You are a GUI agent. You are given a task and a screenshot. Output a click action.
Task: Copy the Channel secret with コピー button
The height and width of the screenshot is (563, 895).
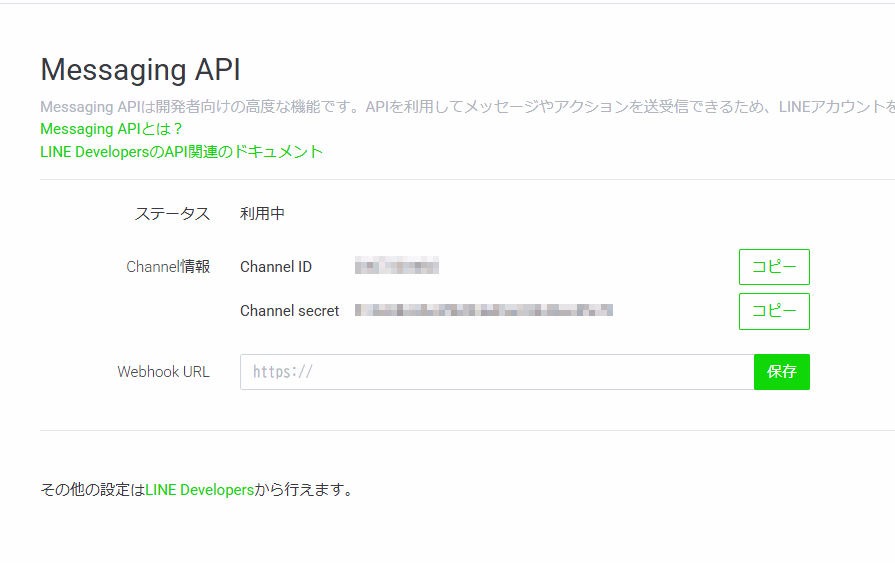(774, 311)
